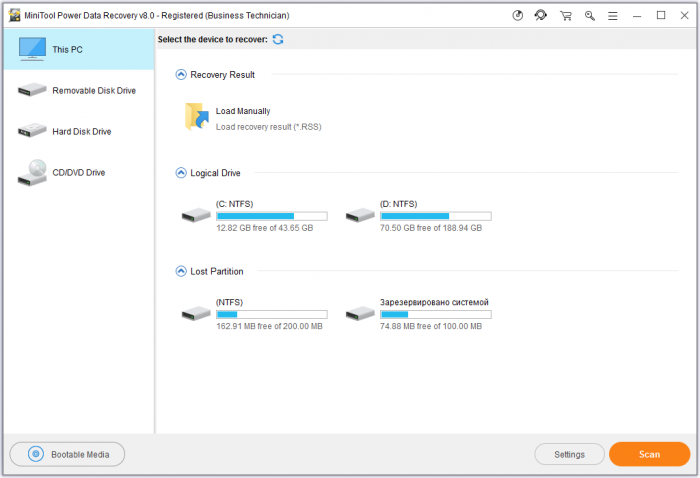Click the Removable Disk Drive icon

pyautogui.click(x=32, y=90)
